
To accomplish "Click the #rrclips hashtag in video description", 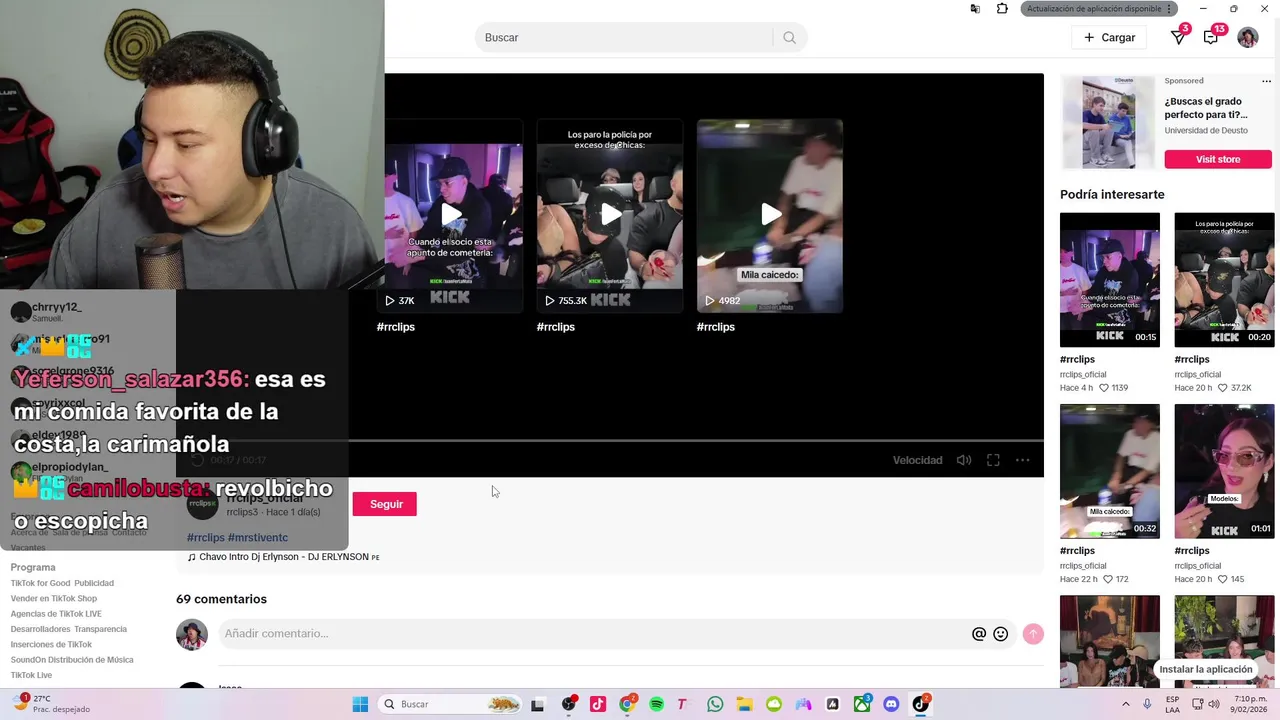I will (x=206, y=538).
